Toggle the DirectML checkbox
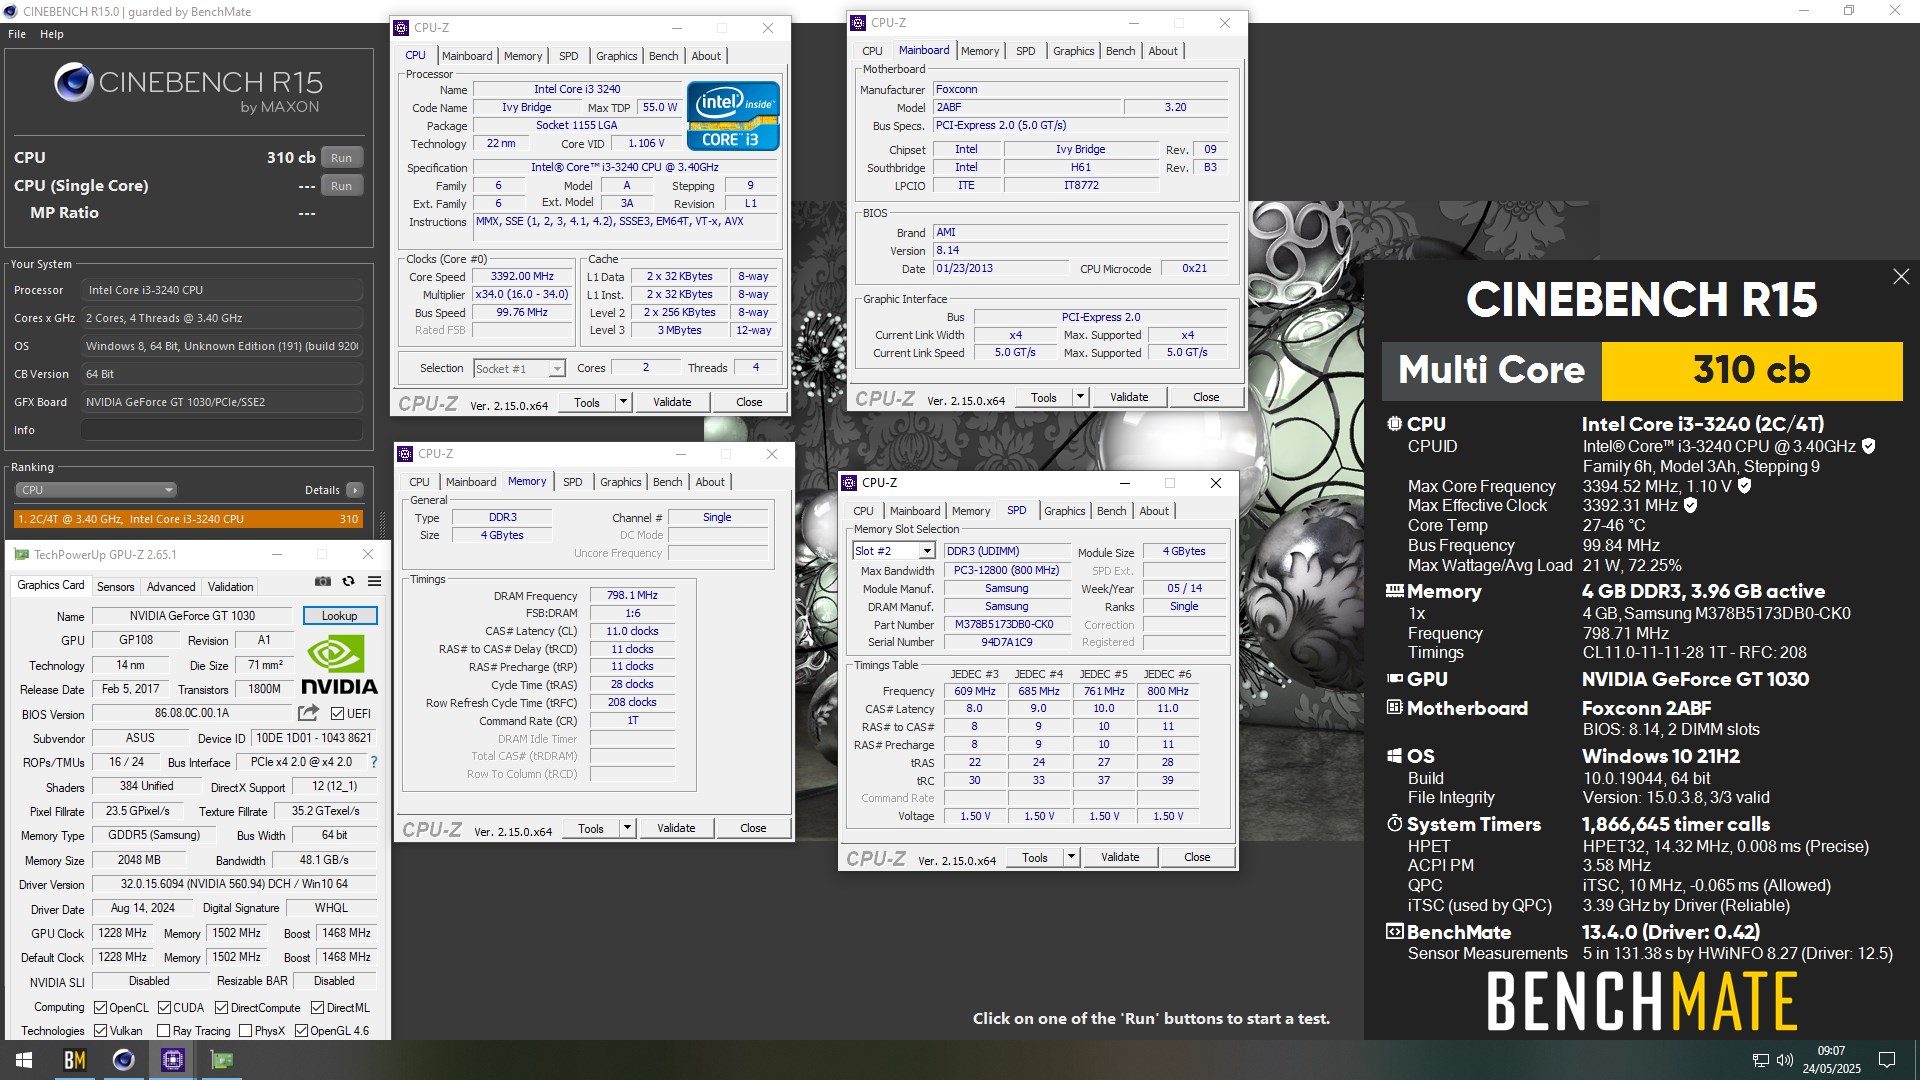 (x=317, y=1008)
